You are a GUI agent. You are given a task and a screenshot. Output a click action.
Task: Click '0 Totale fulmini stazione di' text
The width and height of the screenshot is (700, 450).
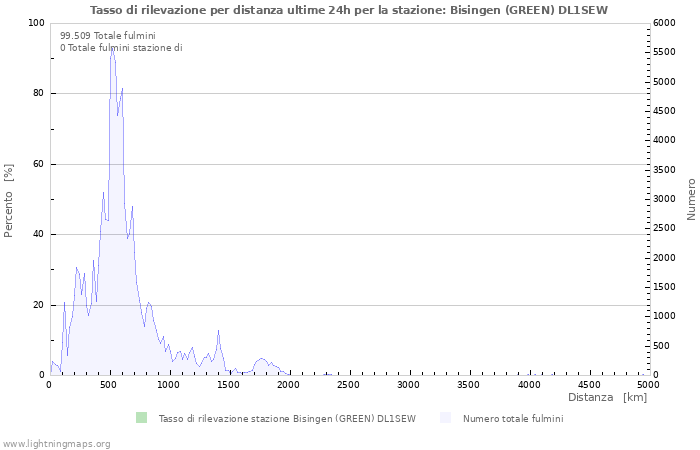(121, 48)
